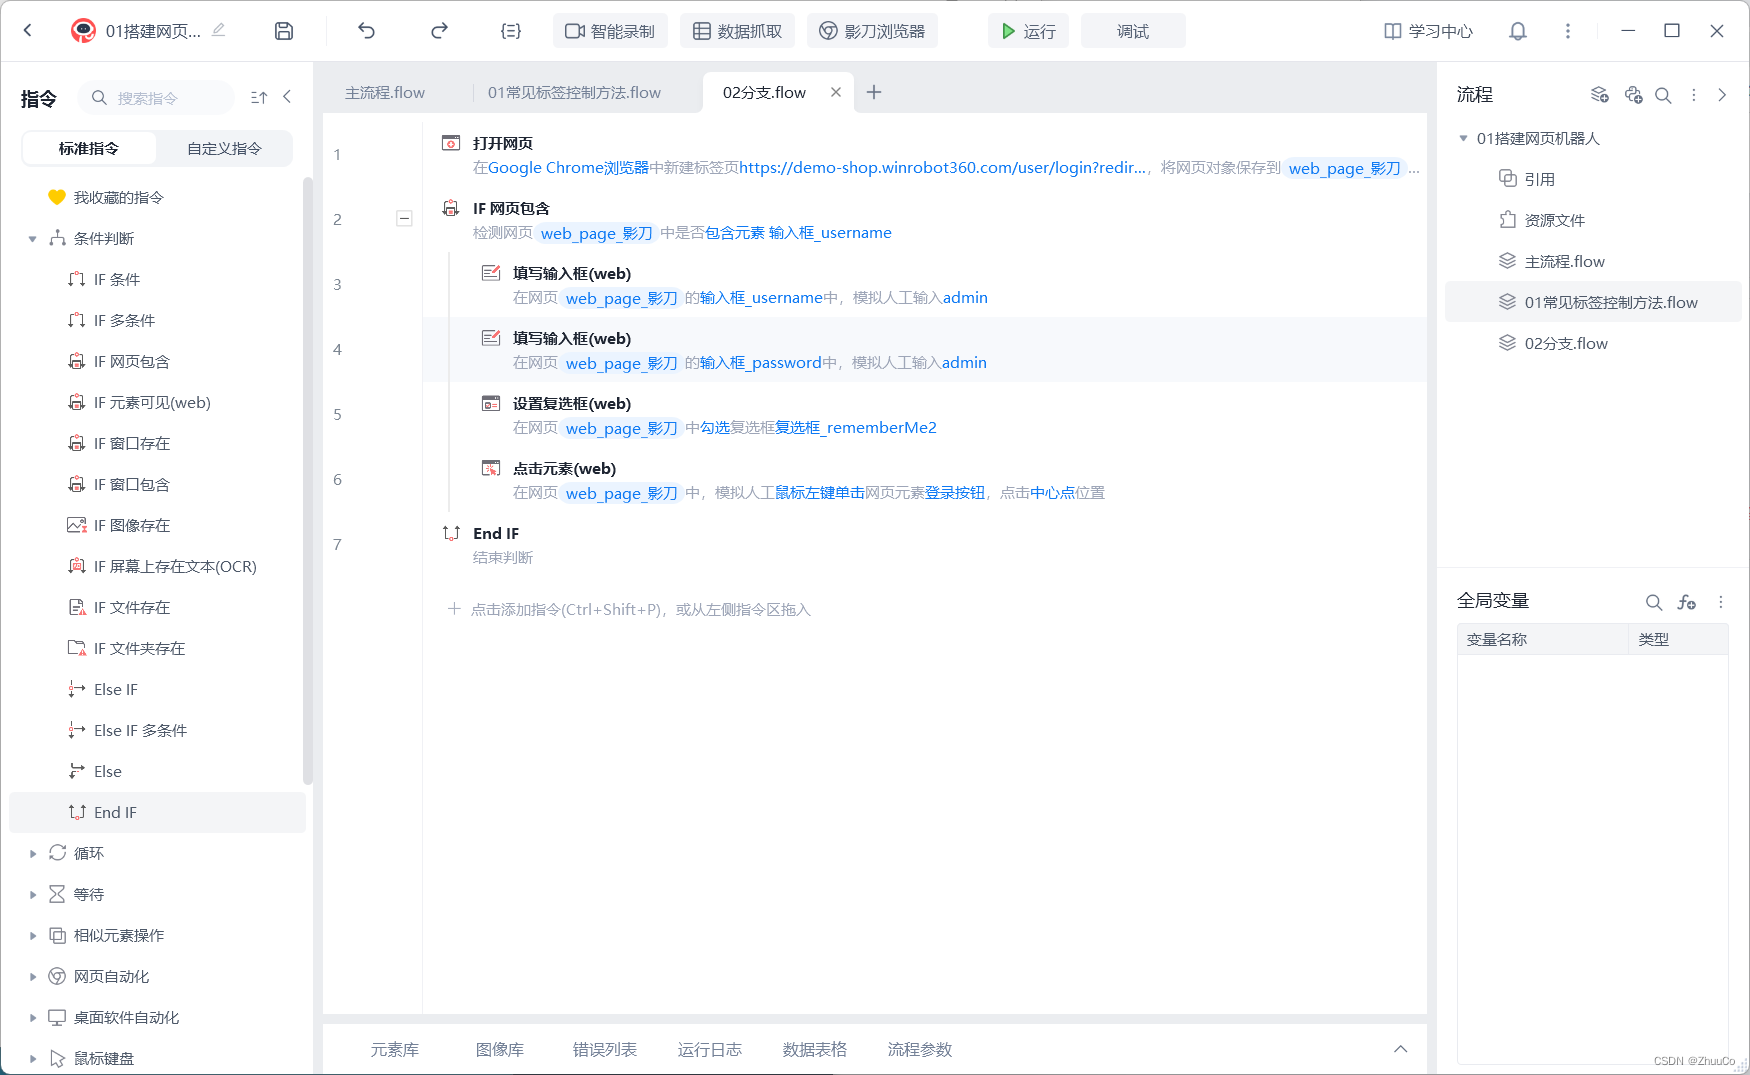Open 全局变量 more options
This screenshot has height=1075, width=1750.
click(x=1721, y=602)
